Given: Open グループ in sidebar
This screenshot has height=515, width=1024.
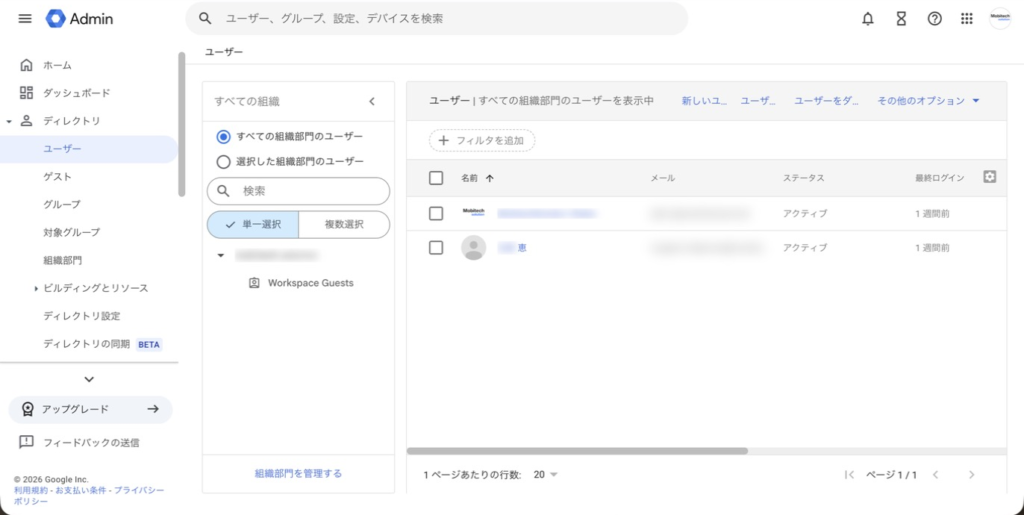Looking at the screenshot, I should point(62,204).
